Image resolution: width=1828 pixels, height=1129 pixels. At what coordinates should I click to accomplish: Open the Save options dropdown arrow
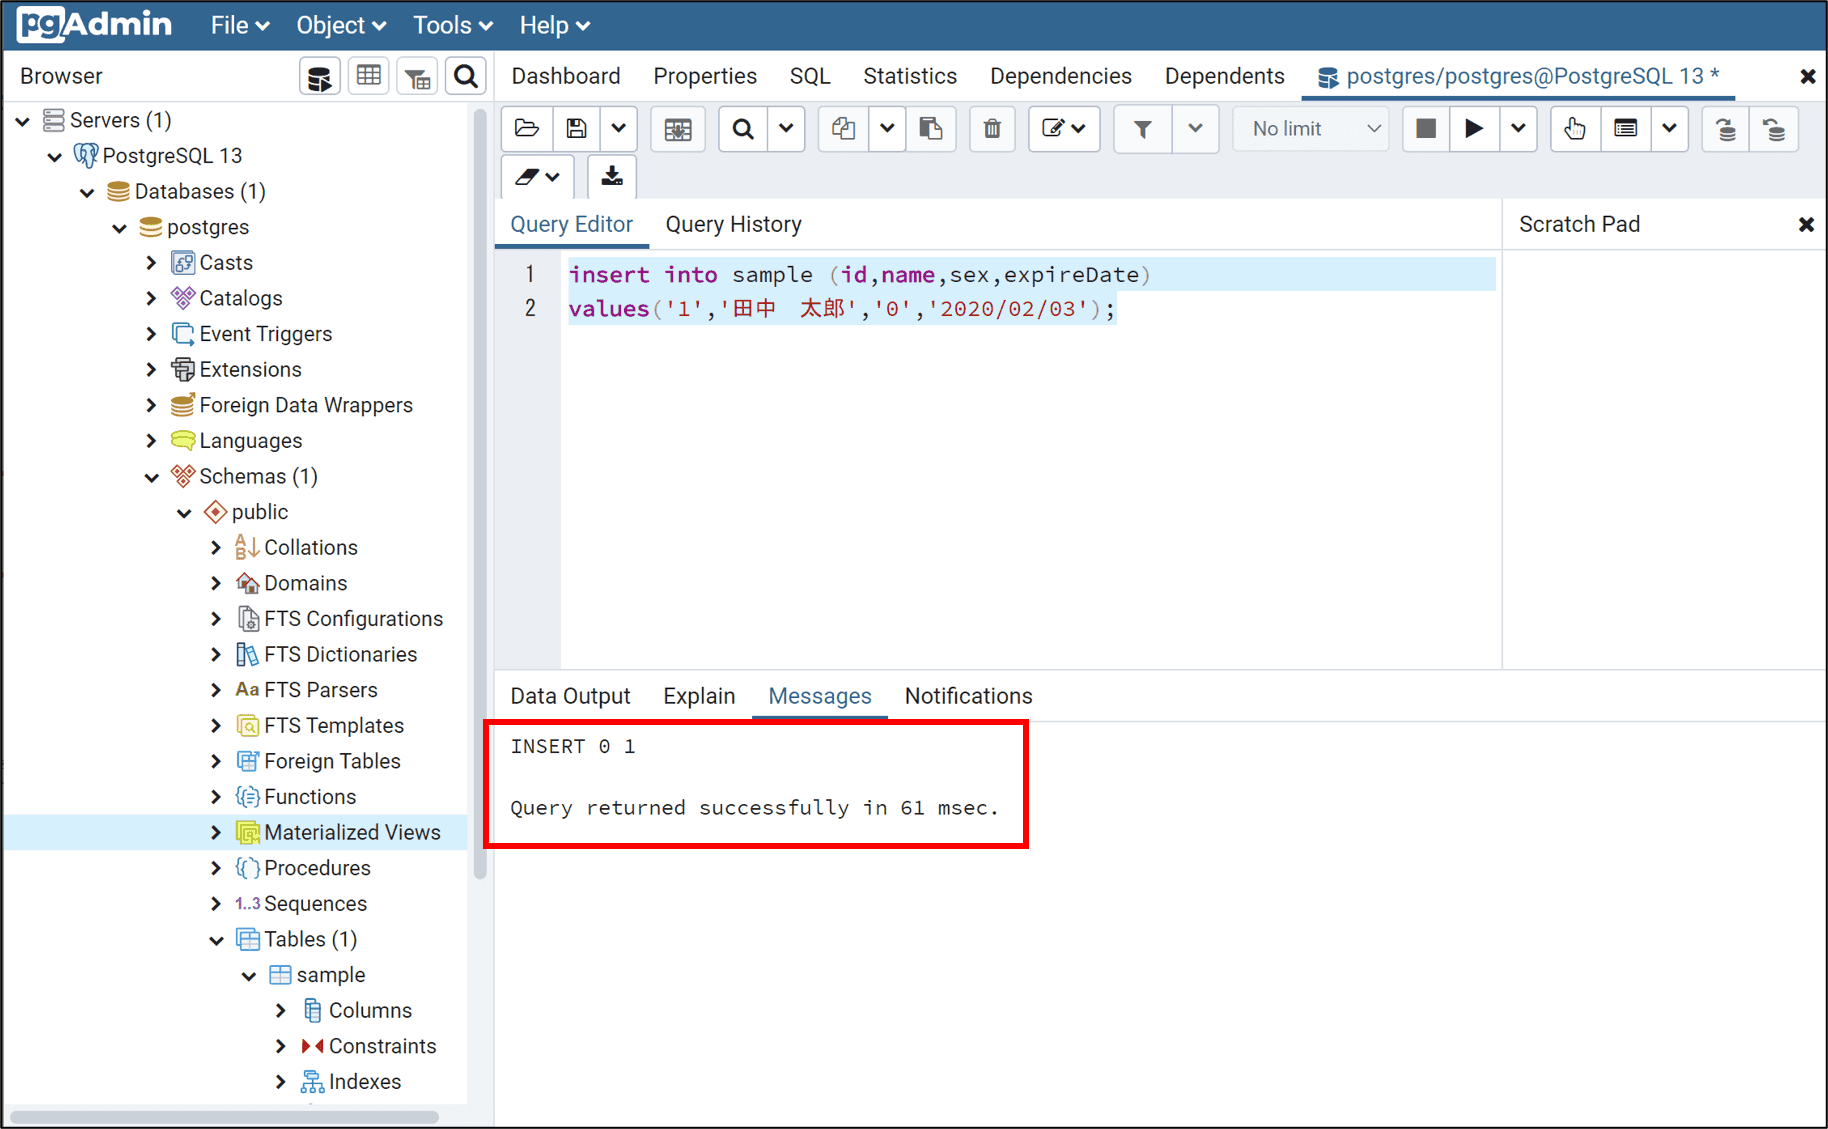619,129
